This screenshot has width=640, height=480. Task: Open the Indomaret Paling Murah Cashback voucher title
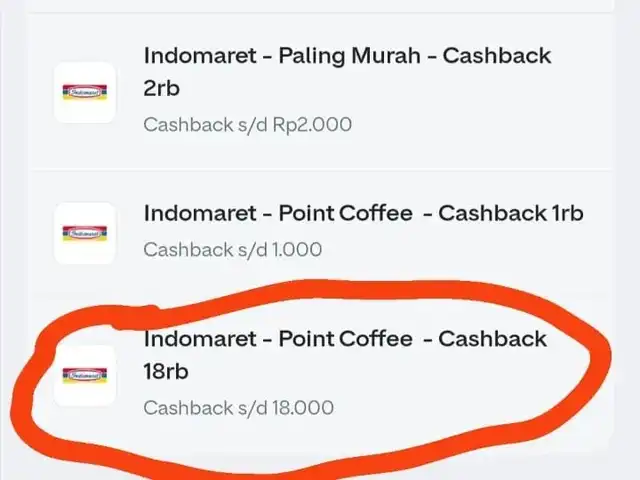click(347, 72)
